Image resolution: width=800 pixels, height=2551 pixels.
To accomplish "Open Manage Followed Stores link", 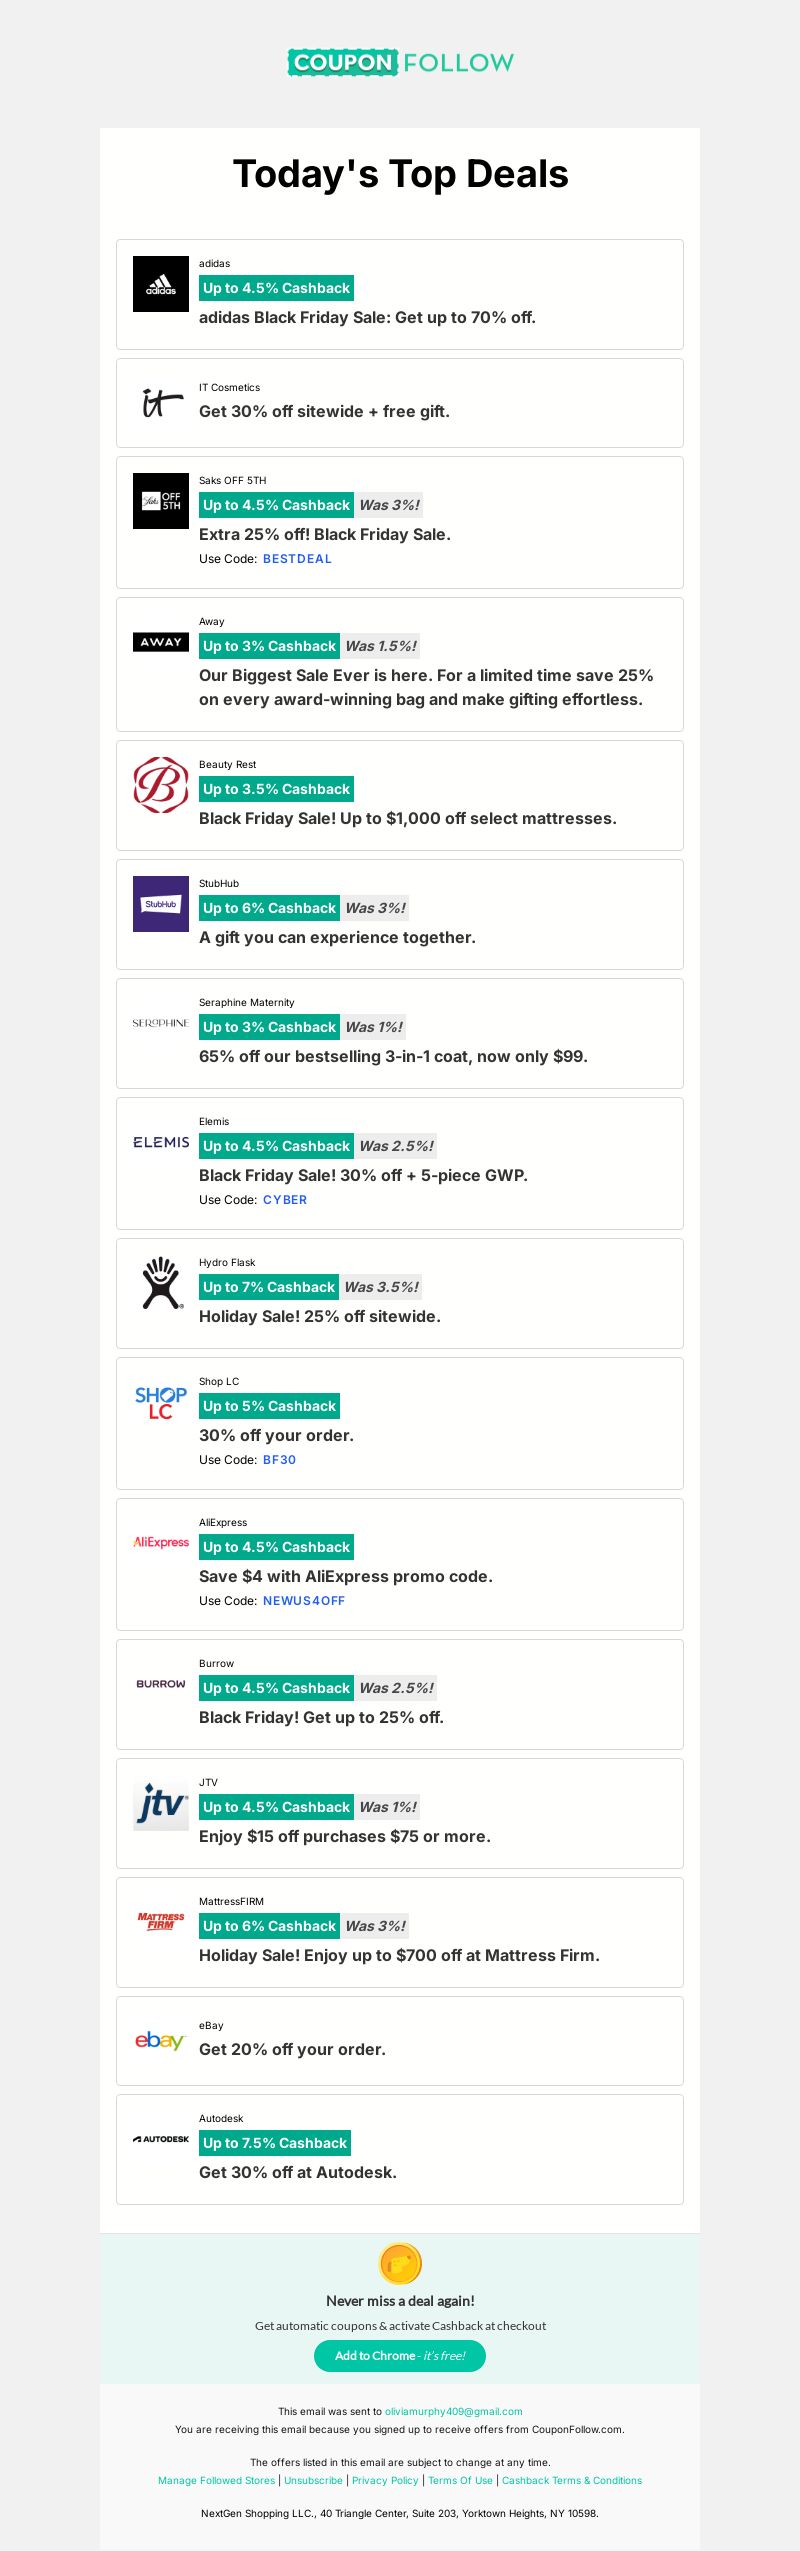I will click(x=216, y=2480).
